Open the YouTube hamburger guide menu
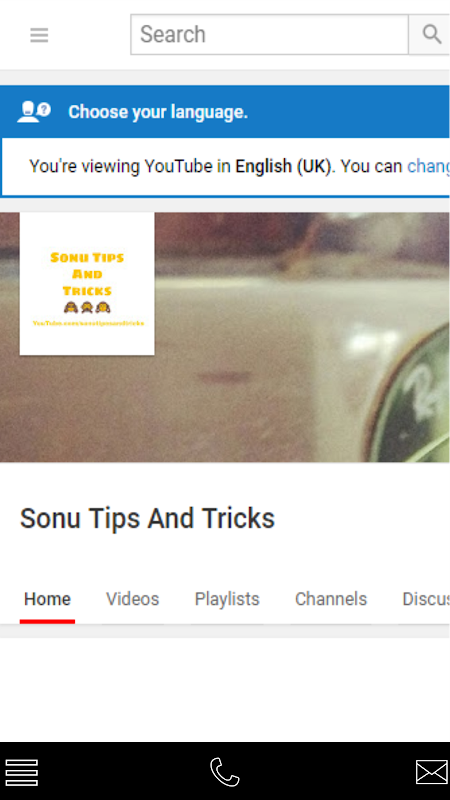Viewport: 450px width, 800px height. pos(39,35)
